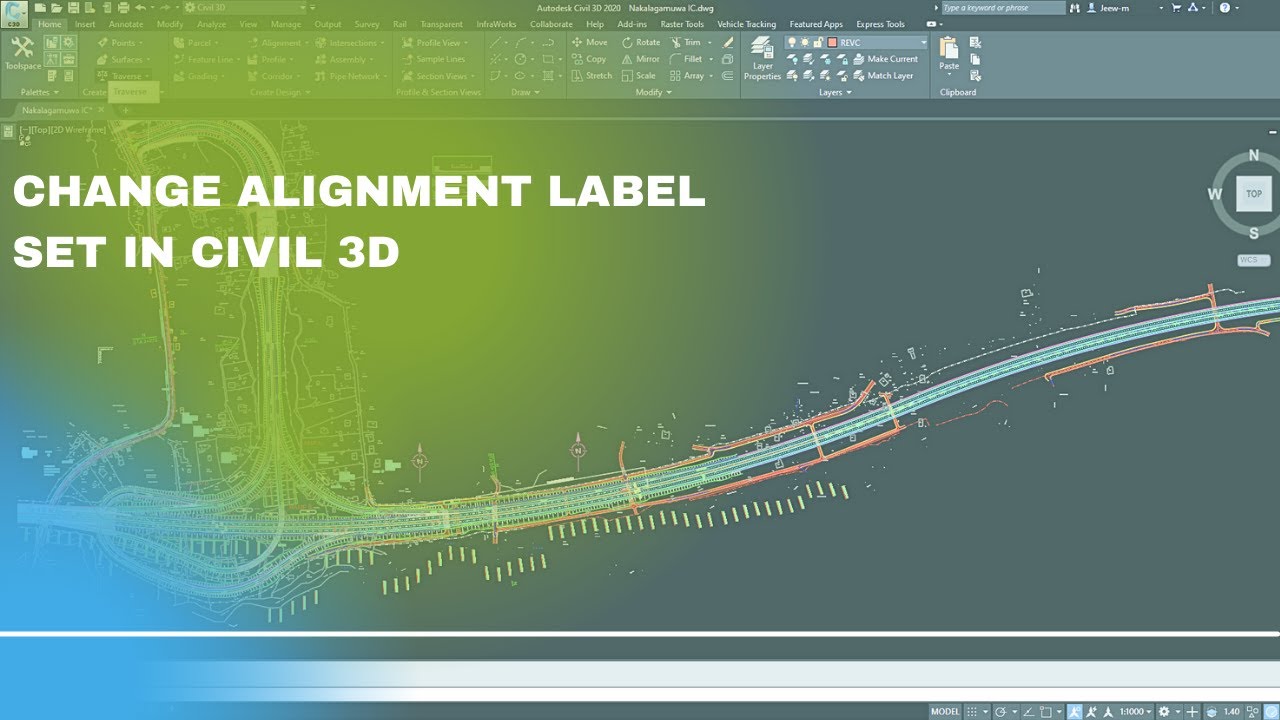Click the REVC layer red color swatch
The height and width of the screenshot is (720, 1280).
832,43
